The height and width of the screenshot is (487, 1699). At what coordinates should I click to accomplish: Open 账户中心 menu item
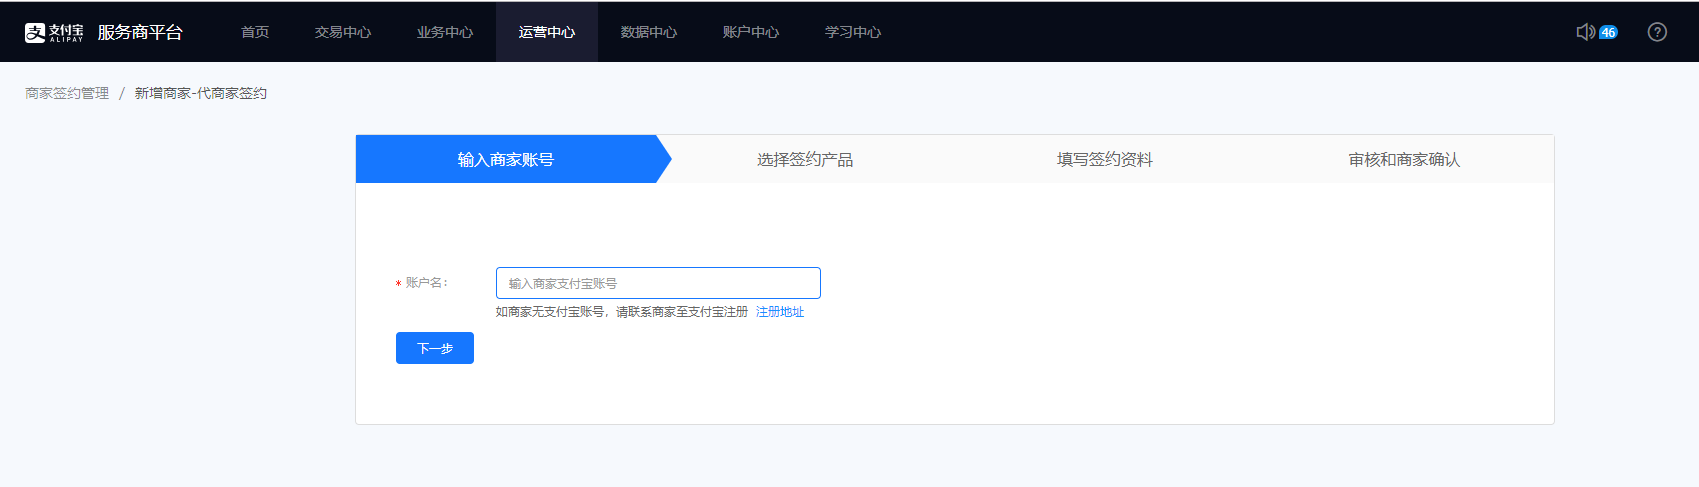tap(751, 32)
